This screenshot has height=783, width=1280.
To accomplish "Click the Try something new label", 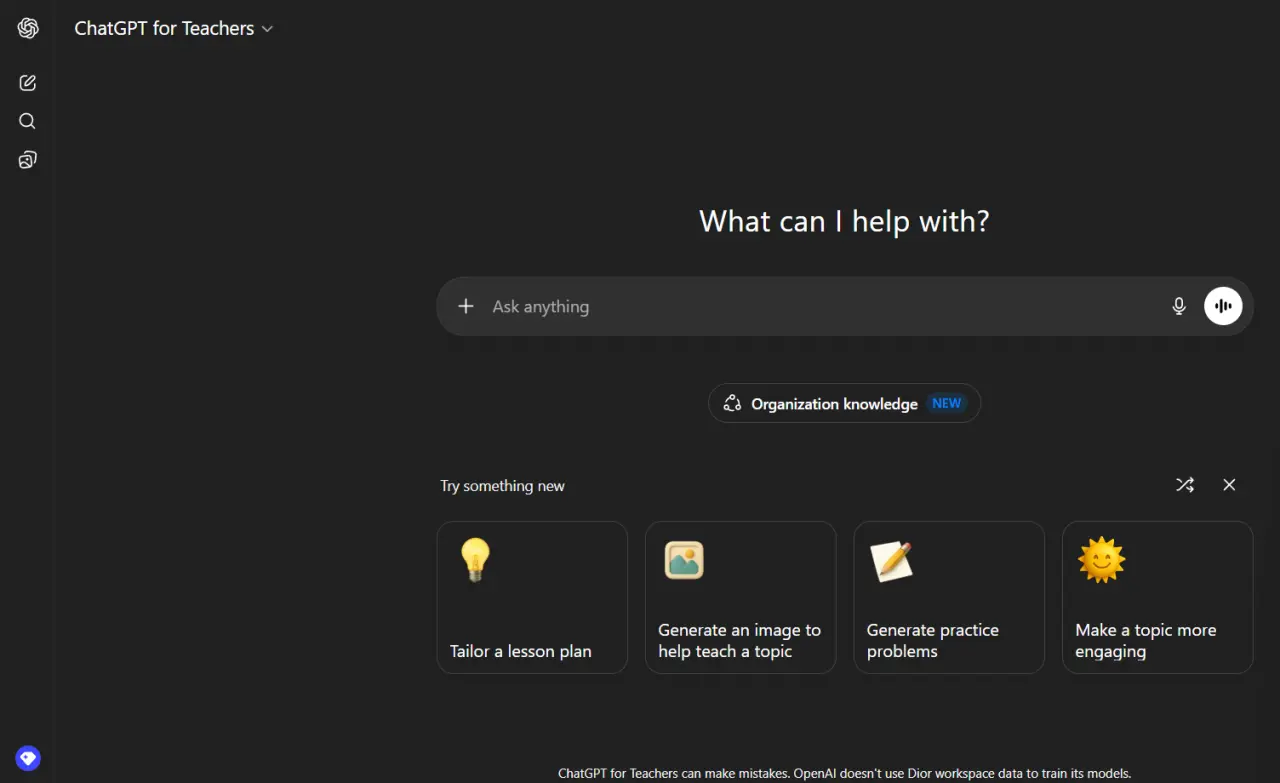I will pyautogui.click(x=503, y=486).
